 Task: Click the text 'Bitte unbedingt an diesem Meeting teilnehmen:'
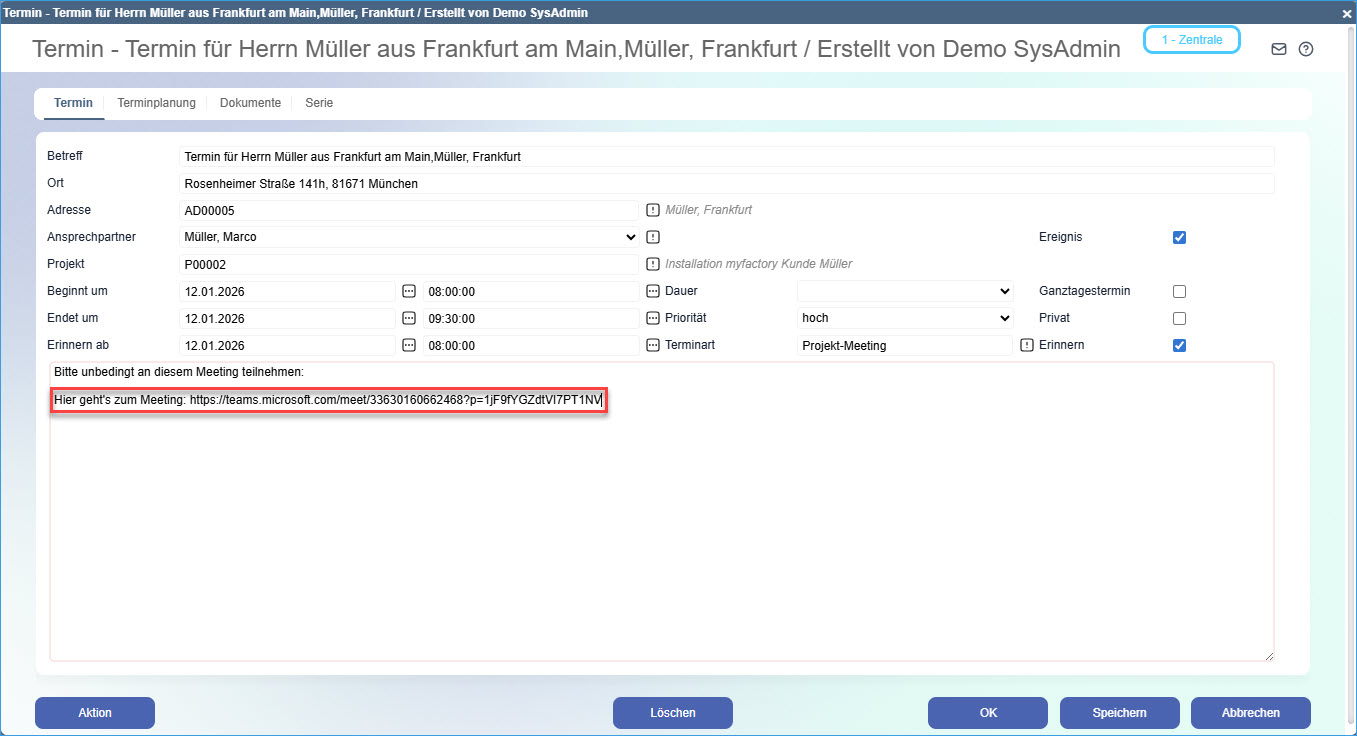click(178, 372)
